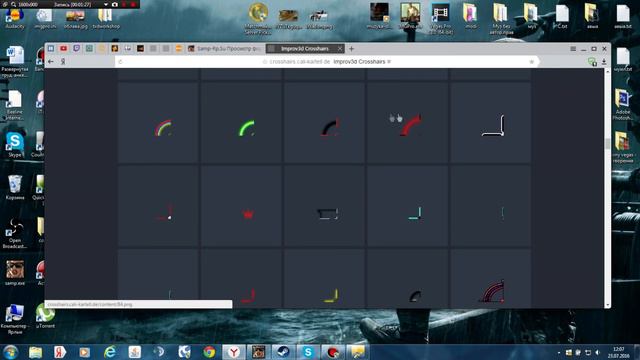Launch samp.exe desktop icon
640x360 pixels.
[x=15, y=273]
